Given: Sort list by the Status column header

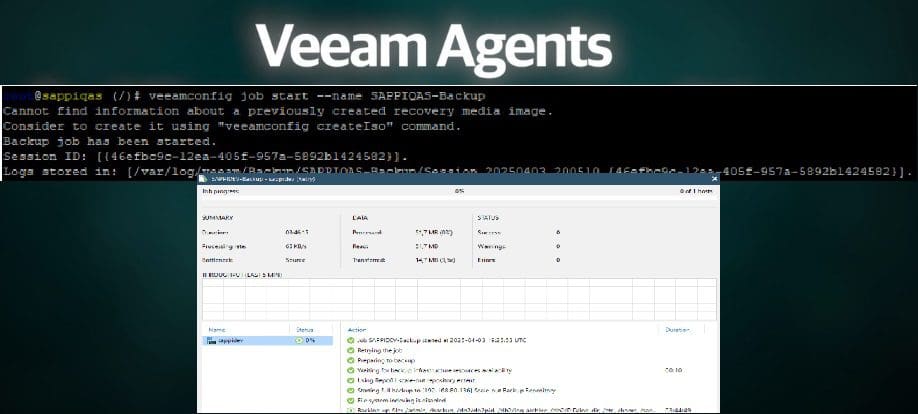Looking at the screenshot, I should (x=304, y=328).
